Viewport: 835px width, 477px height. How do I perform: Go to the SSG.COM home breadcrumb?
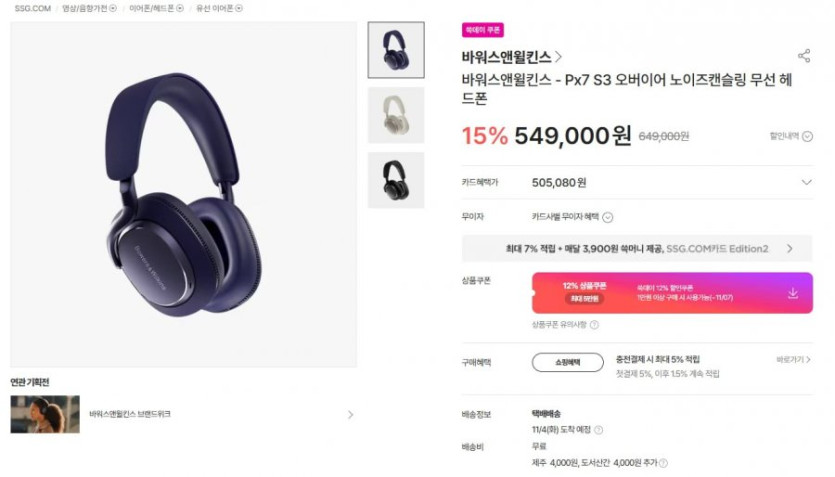pyautogui.click(x=32, y=8)
